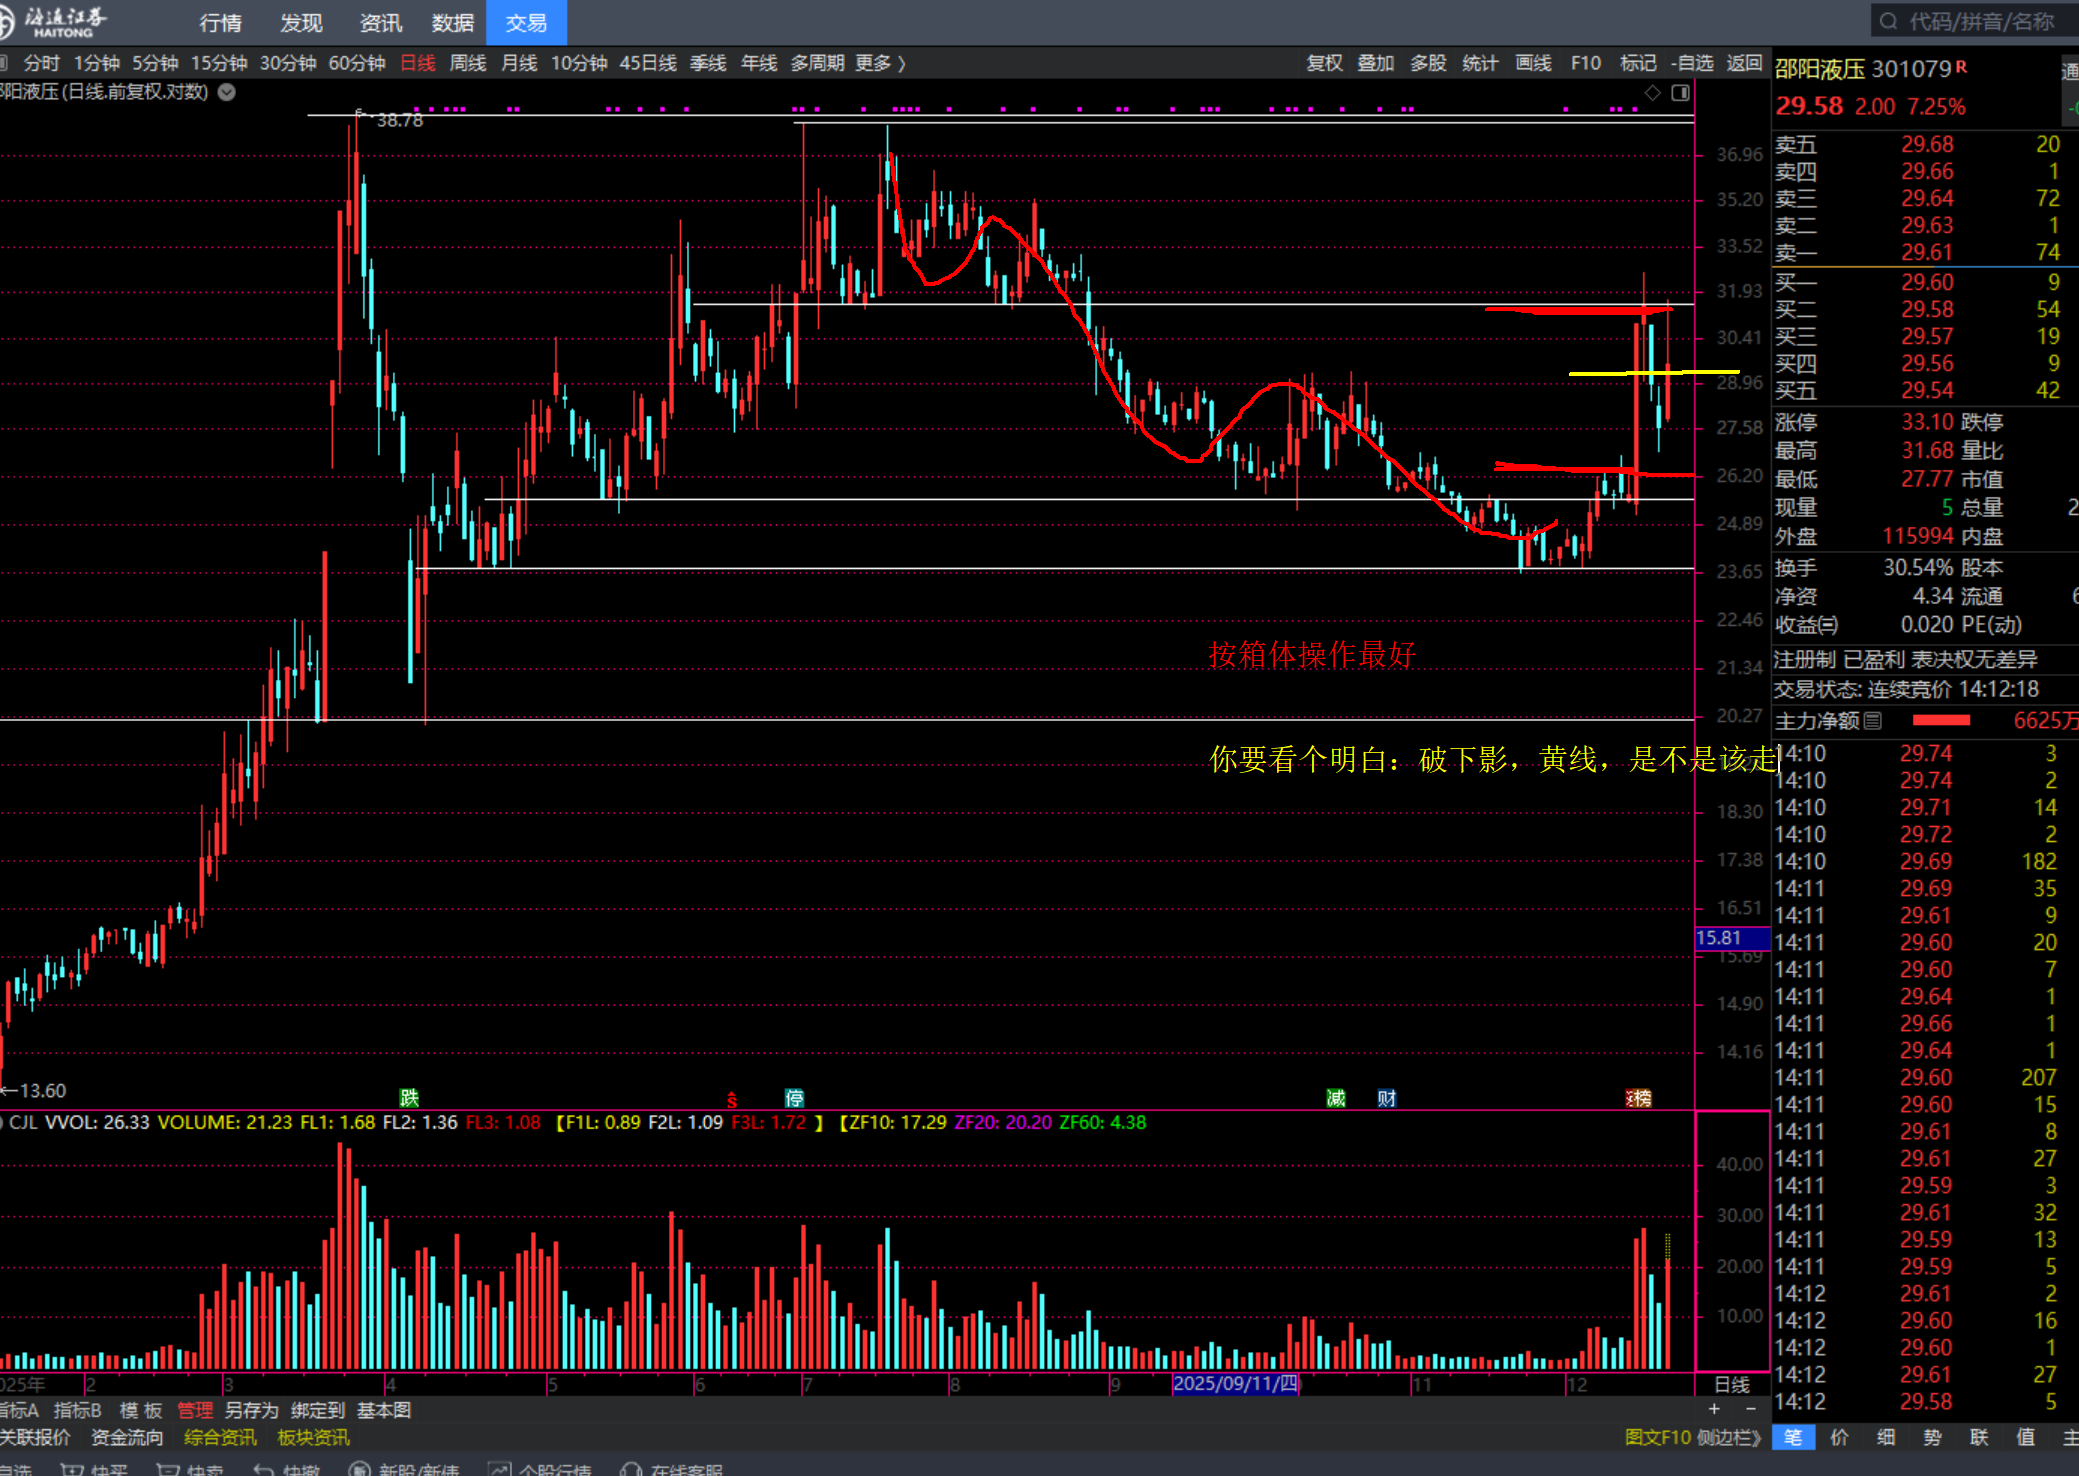Screen dimensions: 2079x1476
Task: Toggle 复权 price adjustment
Action: [1324, 63]
